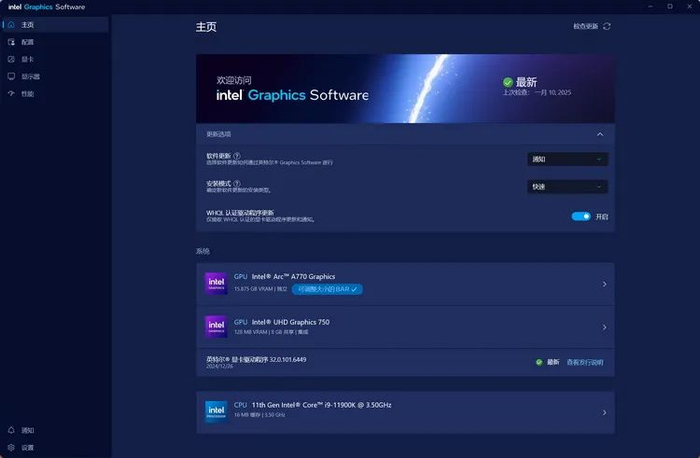The width and height of the screenshot is (700, 458).
Task: Open the 通知 notifications bell icon
Action: [11, 430]
